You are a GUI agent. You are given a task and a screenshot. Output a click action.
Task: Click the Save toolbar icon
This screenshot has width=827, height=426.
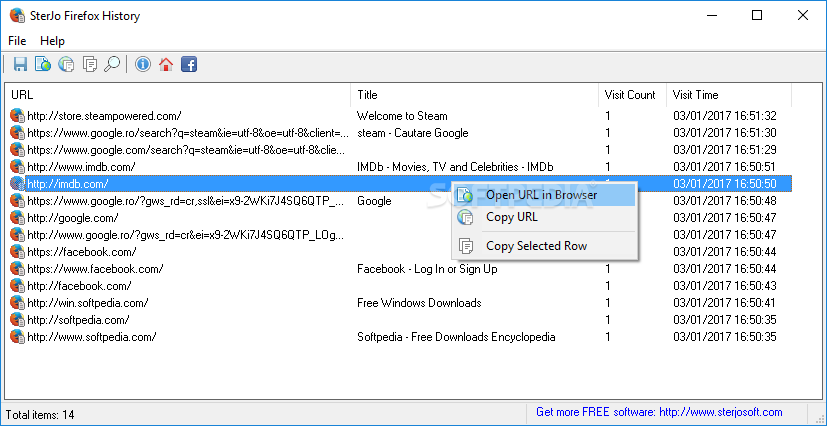[20, 64]
